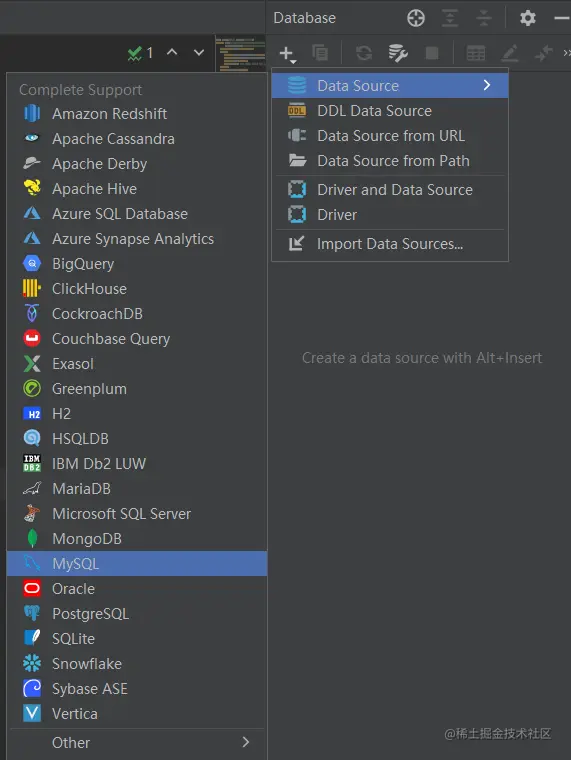The height and width of the screenshot is (760, 571).
Task: Click the Select Opened File target icon
Action: pos(416,18)
